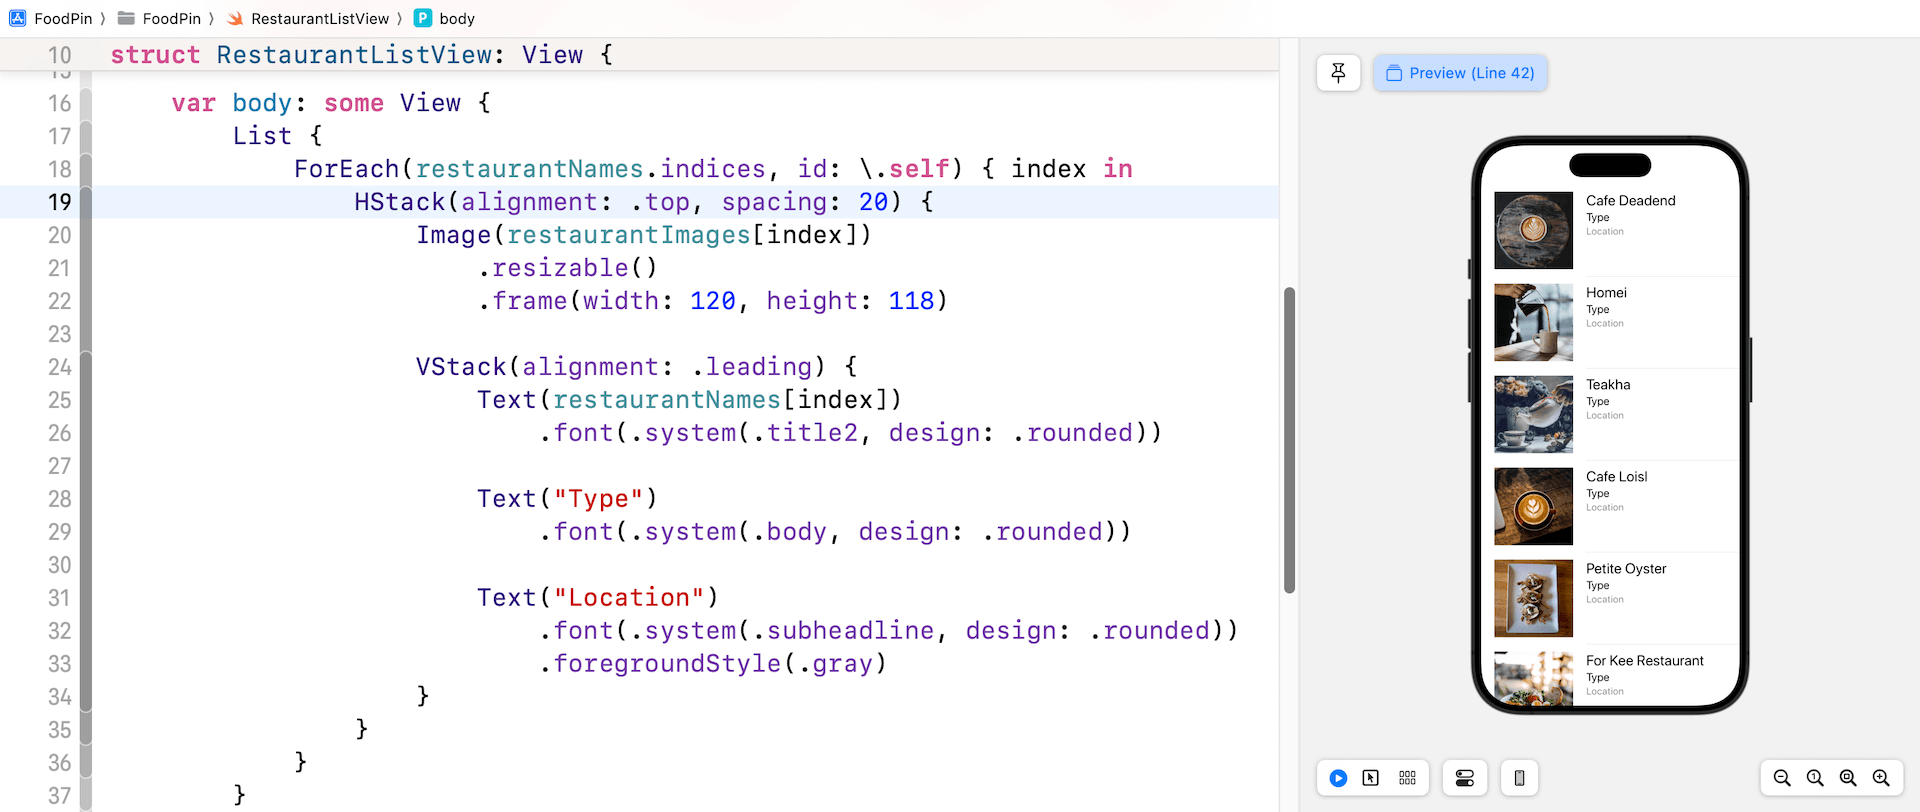Open Canvas Device Settings toggles
The width and height of the screenshot is (1920, 812).
pos(1464,778)
